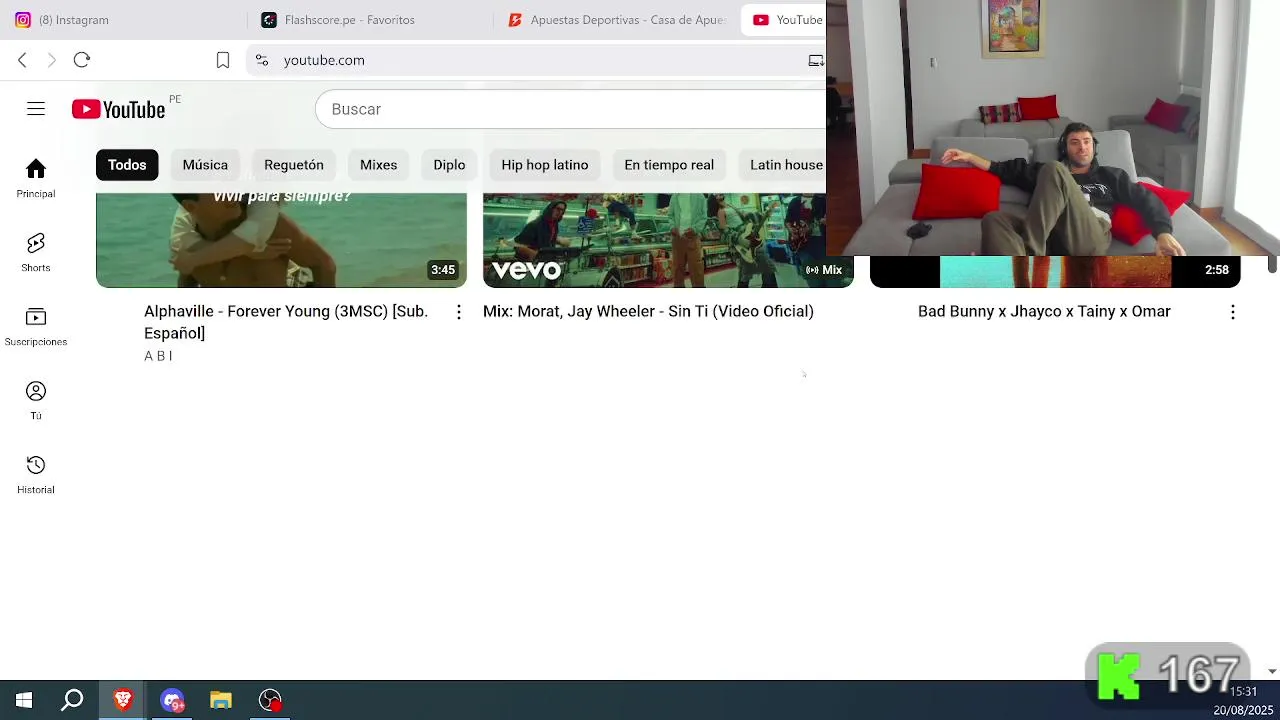1280x720 pixels.
Task: Reload the page with the refresh icon
Action: click(82, 60)
